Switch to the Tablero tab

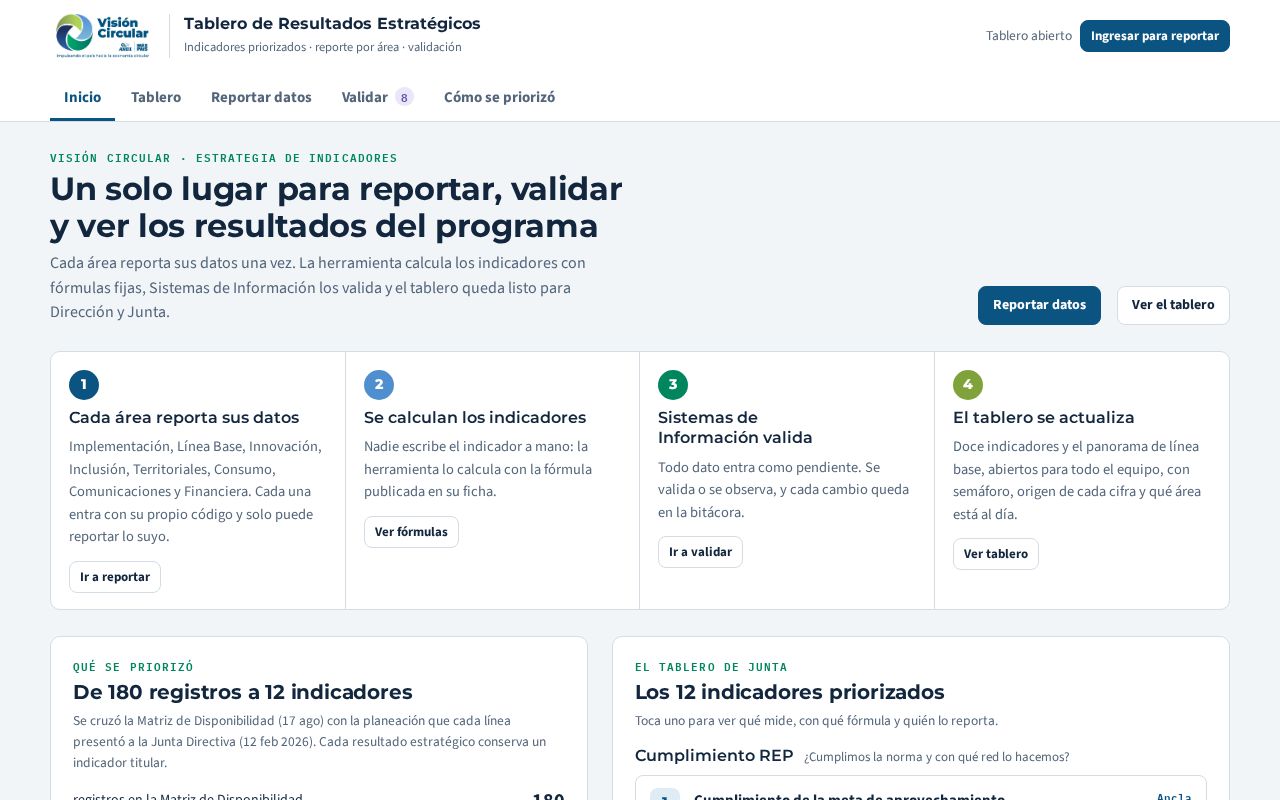156,97
